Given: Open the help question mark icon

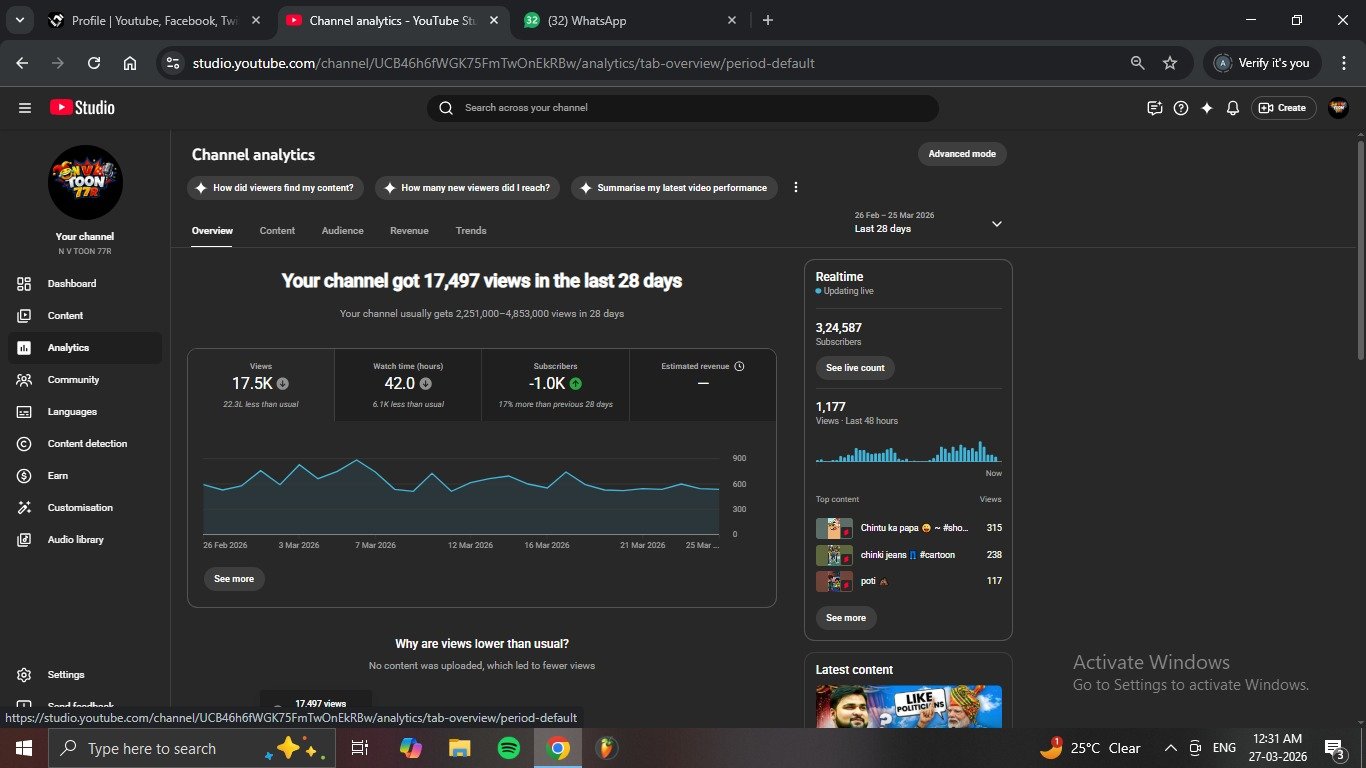Looking at the screenshot, I should click(1181, 108).
